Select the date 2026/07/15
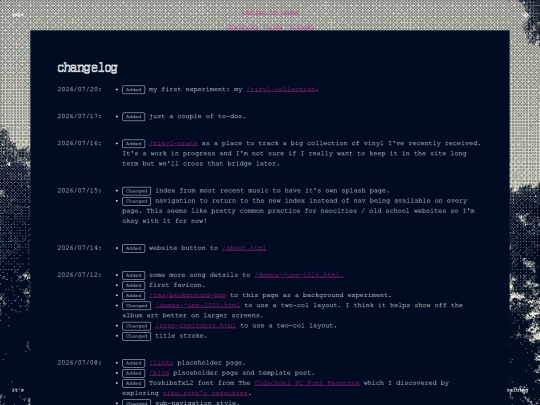 coord(80,190)
